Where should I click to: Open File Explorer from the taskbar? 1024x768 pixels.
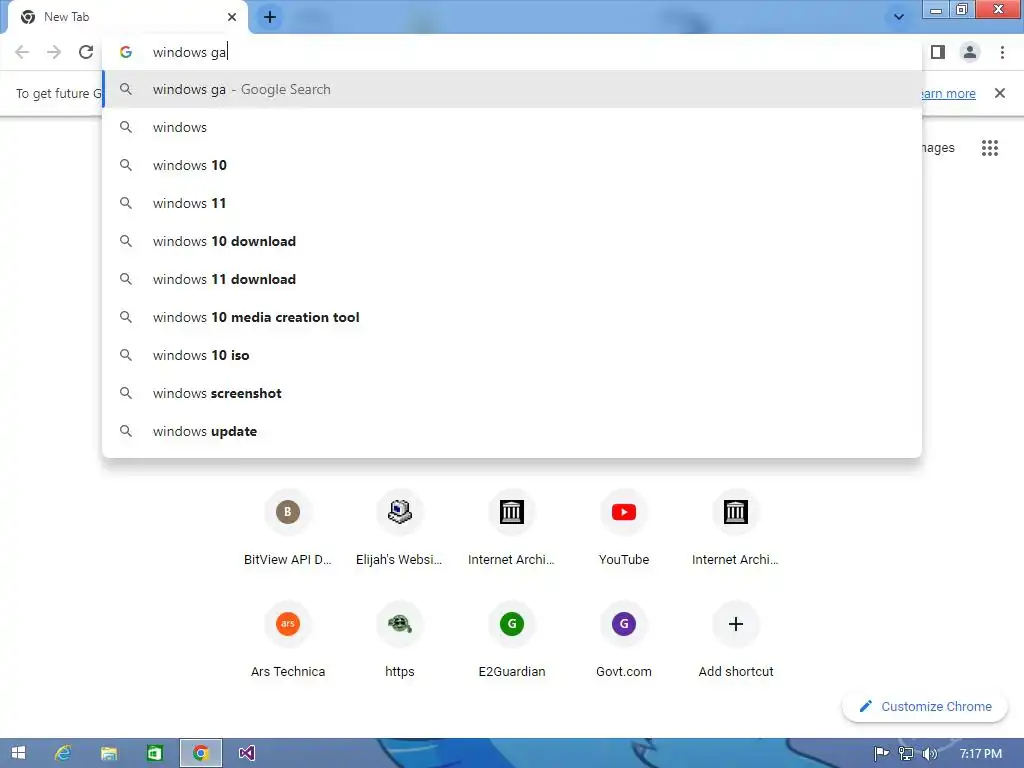(108, 753)
